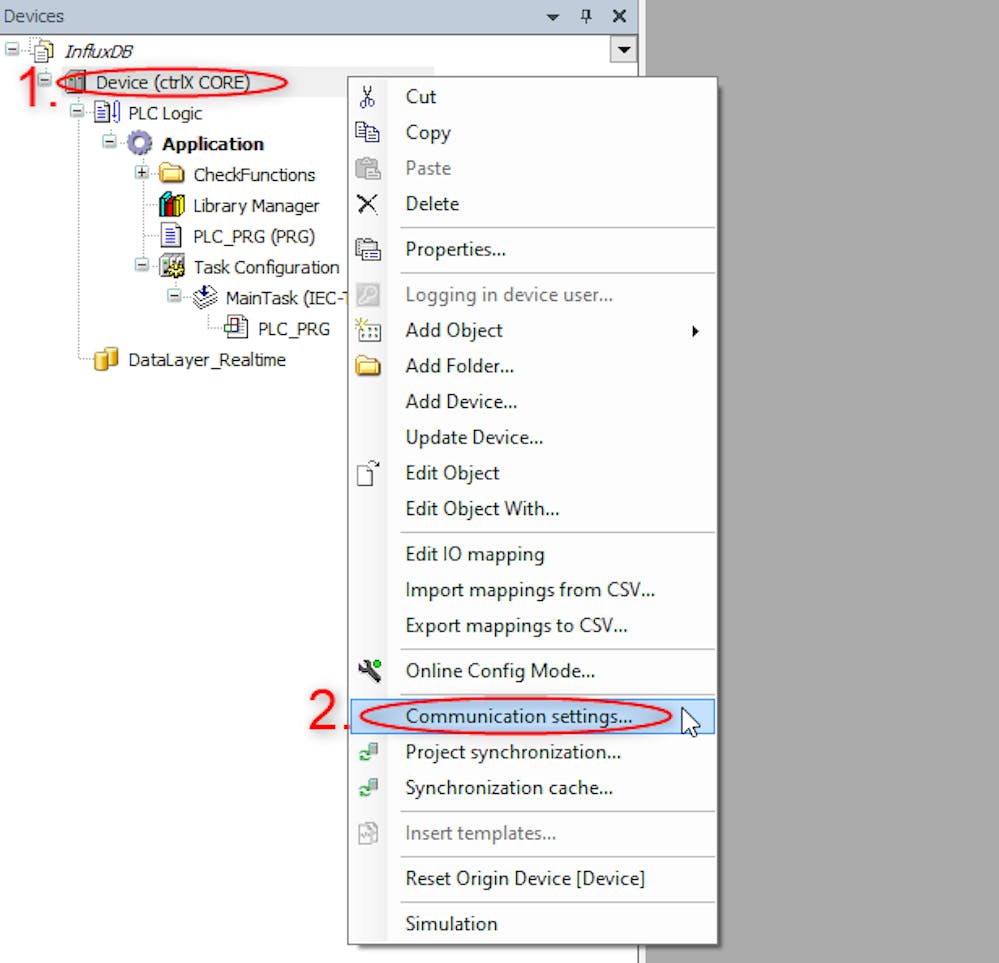This screenshot has width=999, height=963.
Task: Choose Copy from the context menu
Action: pyautogui.click(x=532, y=133)
